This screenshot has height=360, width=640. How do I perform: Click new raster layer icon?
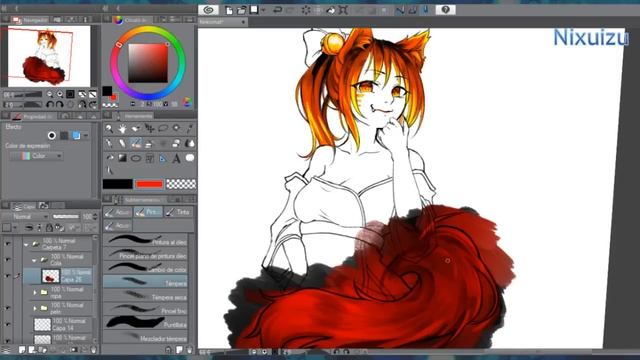22,350
